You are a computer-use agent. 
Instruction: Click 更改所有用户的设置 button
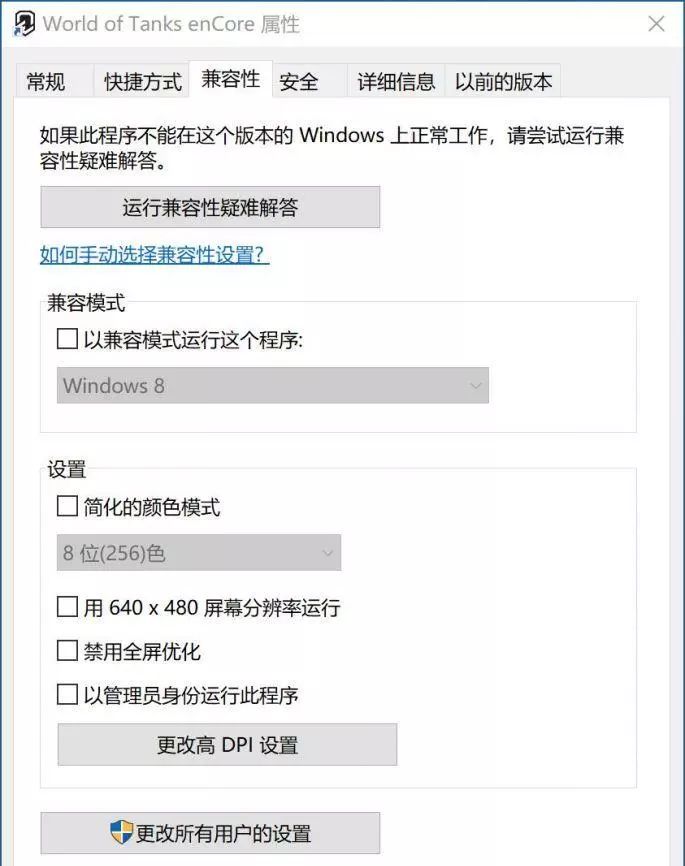coord(210,833)
